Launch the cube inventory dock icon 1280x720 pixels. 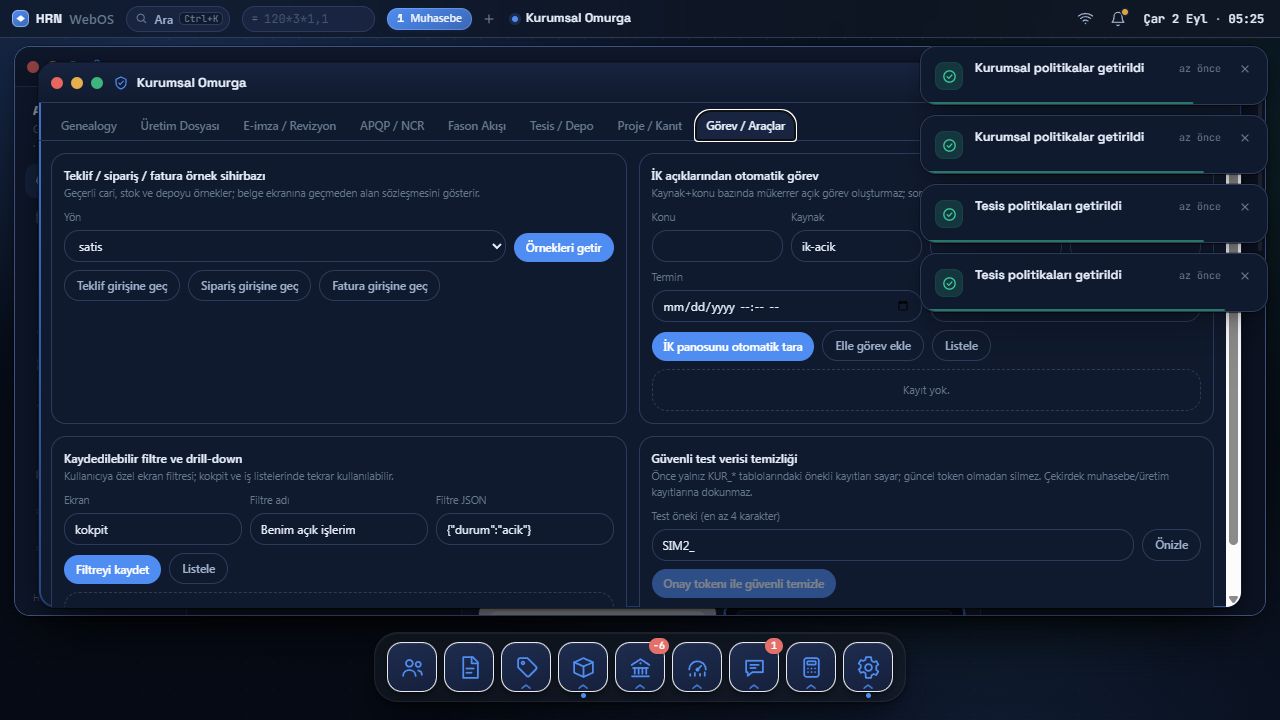tap(583, 667)
